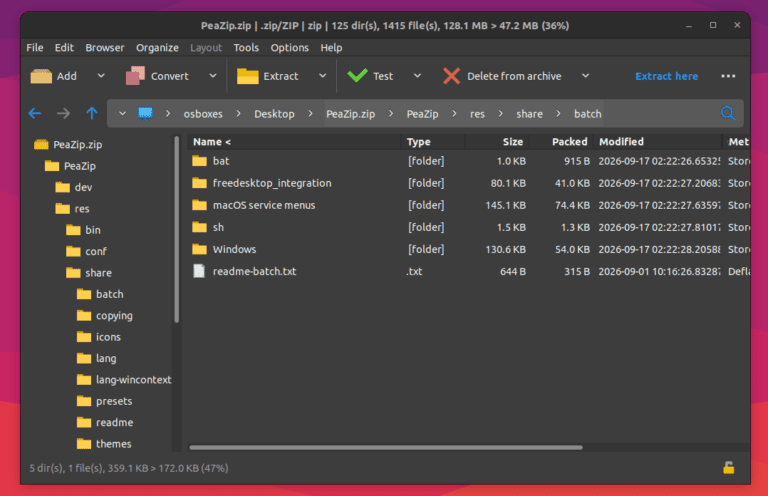Sort by the Modified column header
The height and width of the screenshot is (496, 768).
(658, 142)
